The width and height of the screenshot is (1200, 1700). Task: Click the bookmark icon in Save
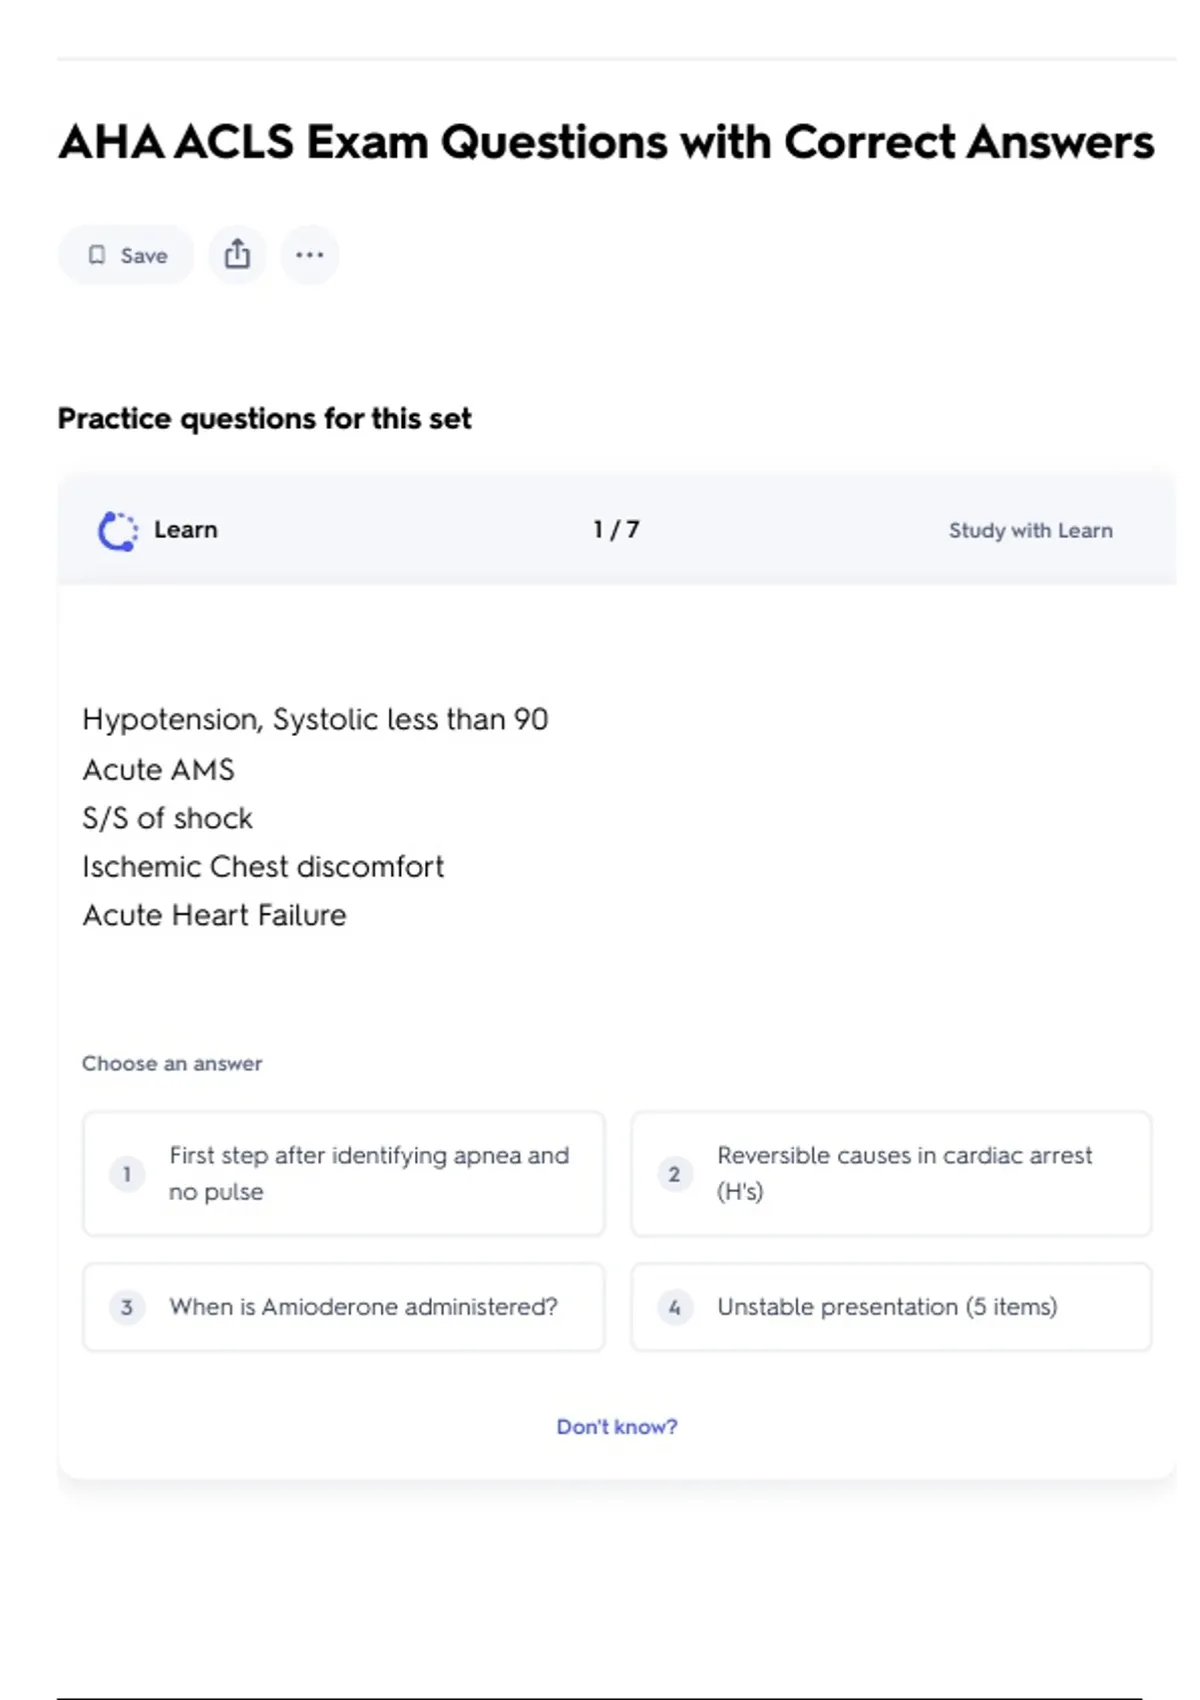pyautogui.click(x=97, y=255)
